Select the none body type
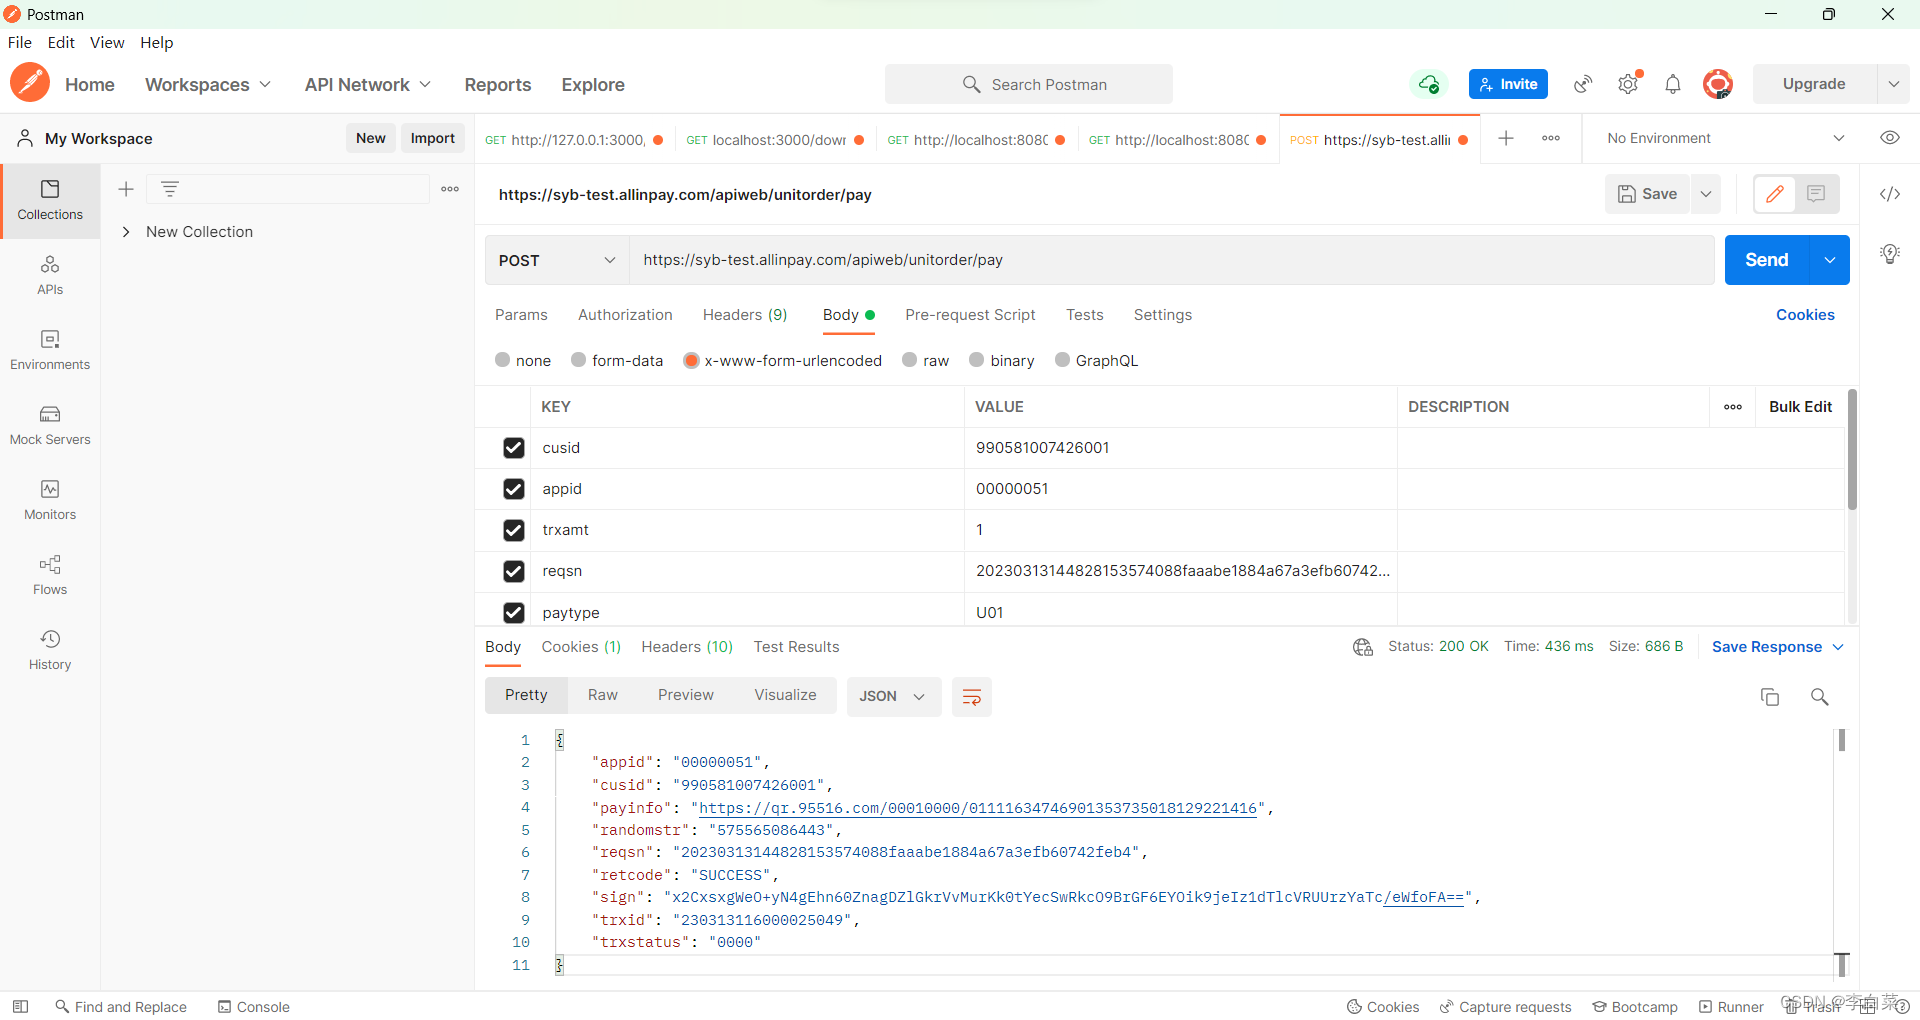Screen dimensions: 1920x1020 point(503,360)
